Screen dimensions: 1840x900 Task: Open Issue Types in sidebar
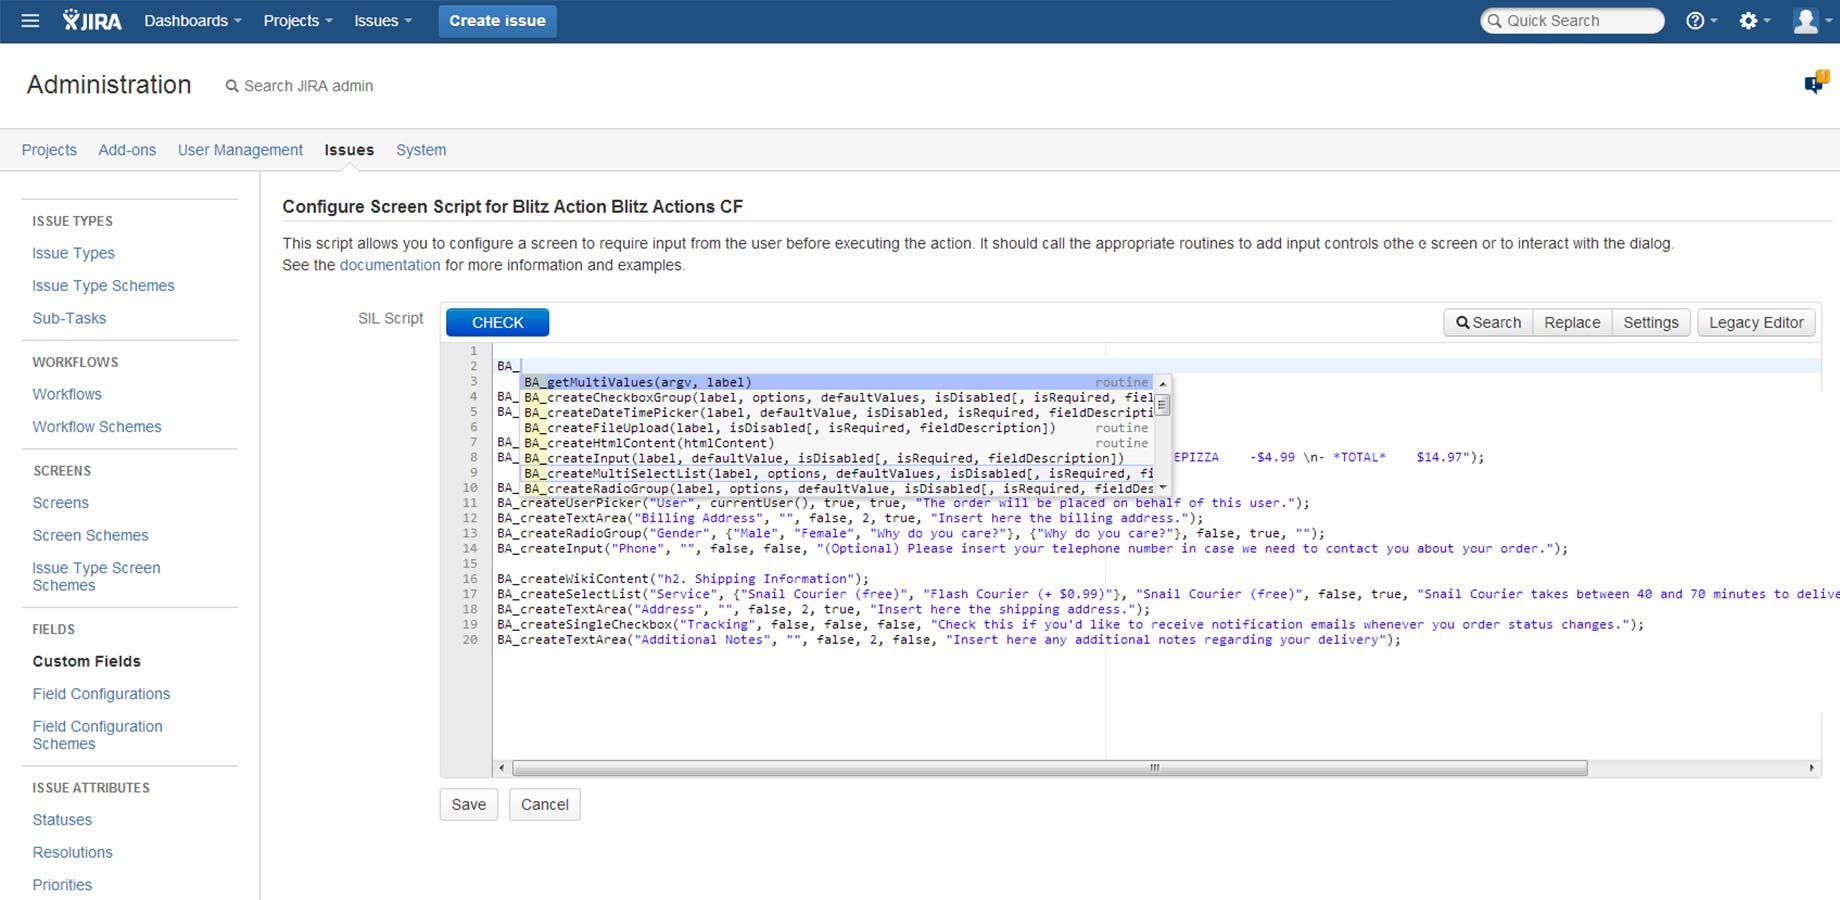73,254
